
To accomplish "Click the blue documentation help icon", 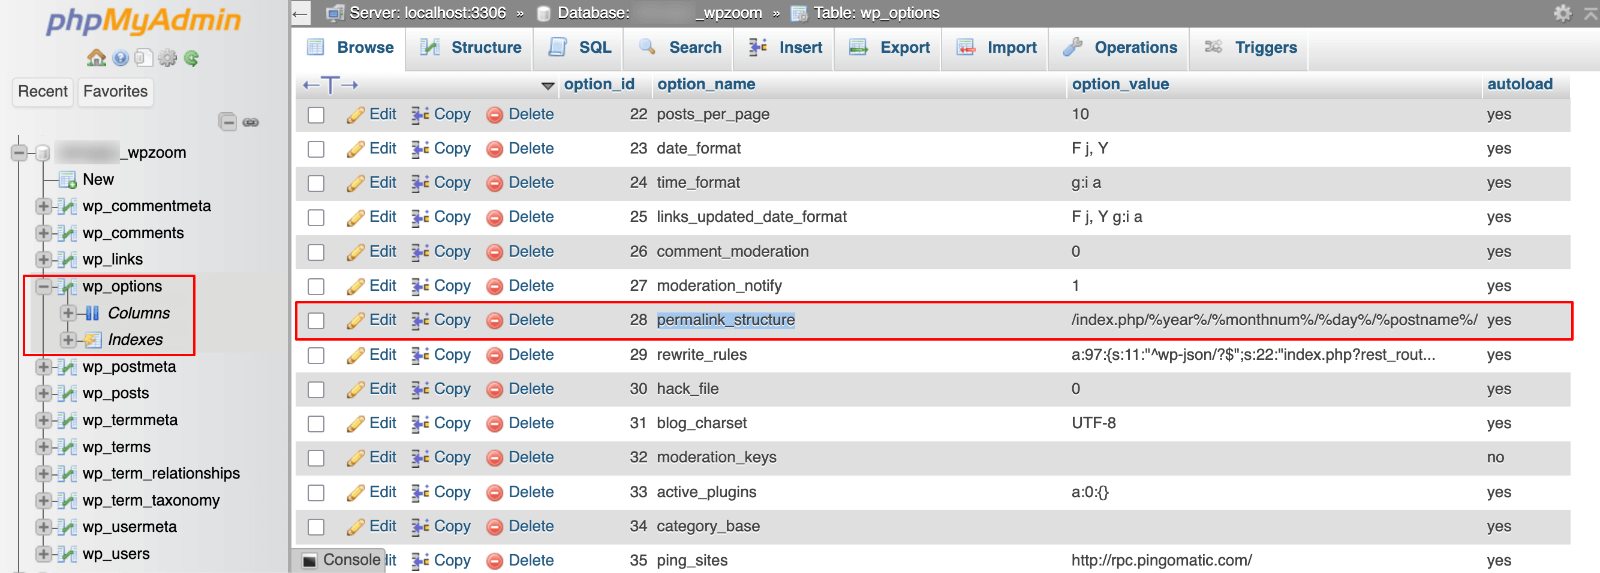I will [x=120, y=58].
